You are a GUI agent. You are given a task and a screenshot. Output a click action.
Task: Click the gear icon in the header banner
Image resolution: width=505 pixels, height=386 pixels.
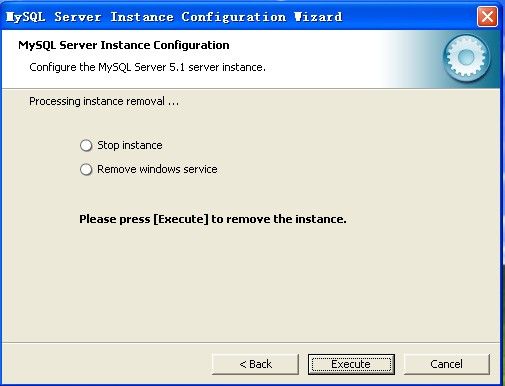coord(466,58)
